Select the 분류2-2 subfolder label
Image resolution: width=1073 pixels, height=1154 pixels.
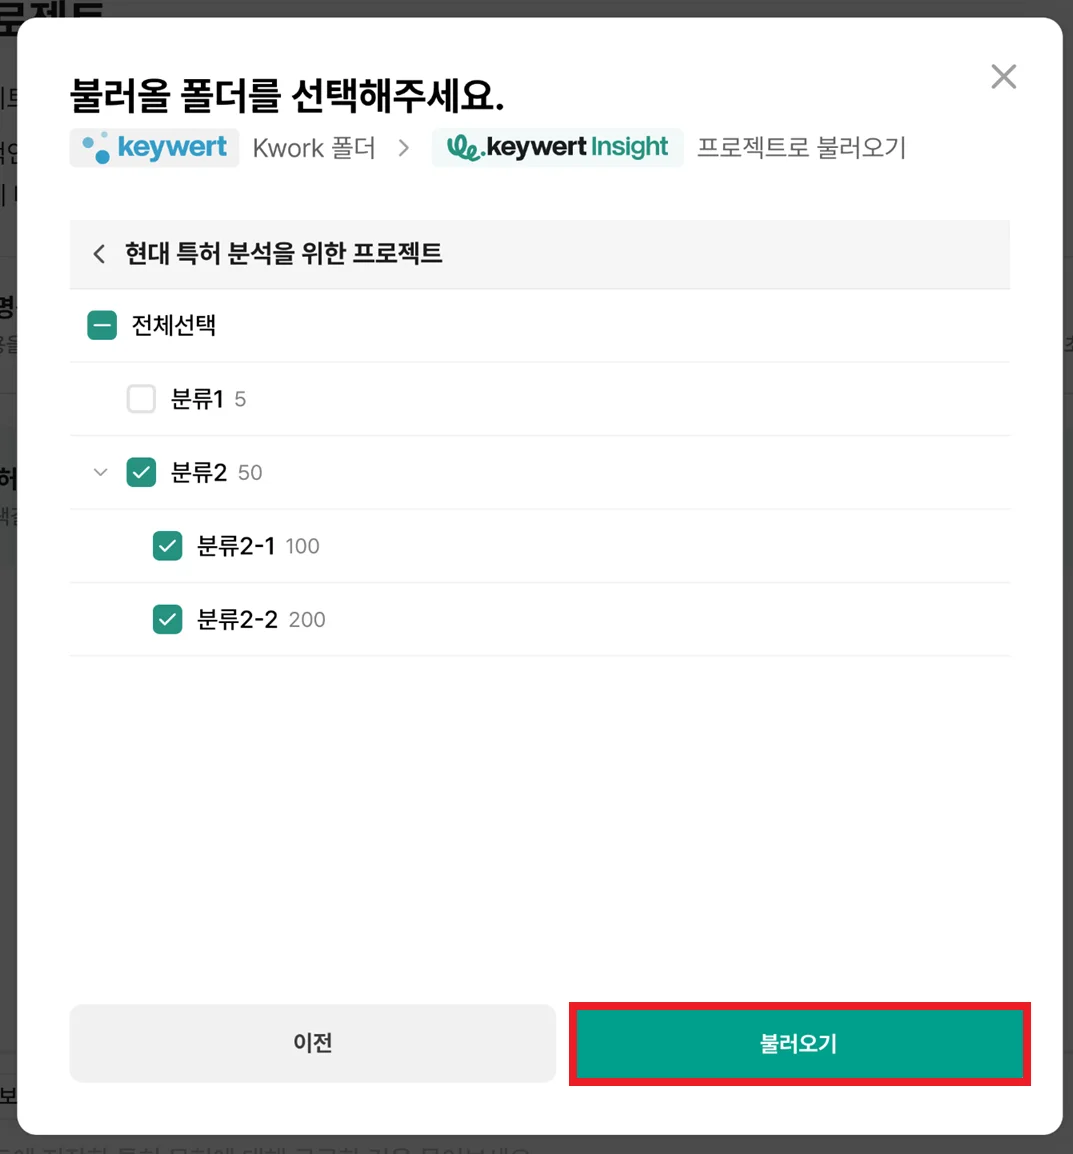237,619
